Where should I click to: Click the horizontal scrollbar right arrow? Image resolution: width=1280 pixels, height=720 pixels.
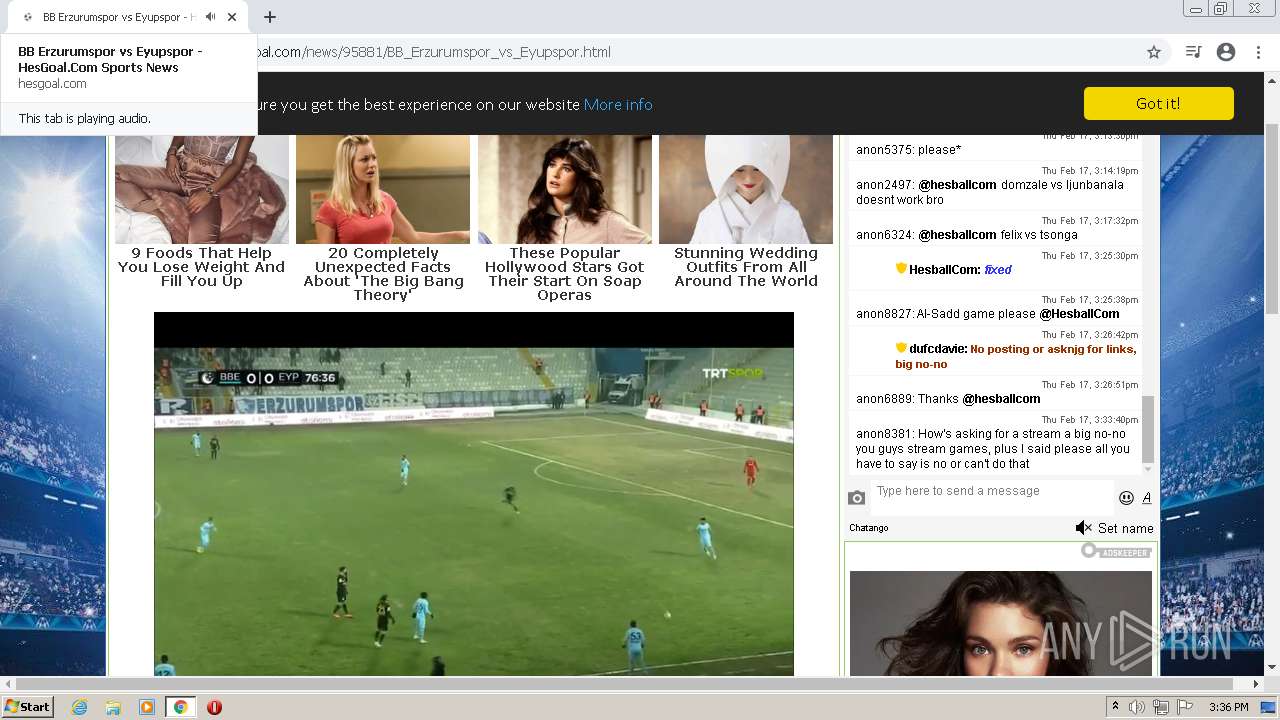coord(1257,684)
